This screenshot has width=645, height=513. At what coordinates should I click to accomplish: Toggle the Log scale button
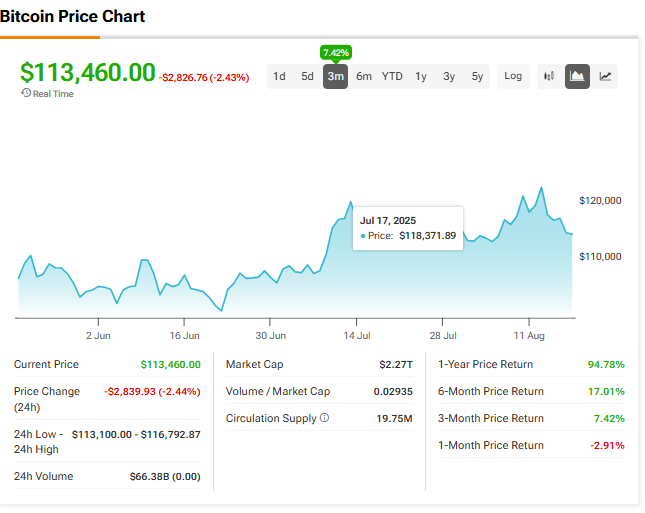pyautogui.click(x=513, y=76)
